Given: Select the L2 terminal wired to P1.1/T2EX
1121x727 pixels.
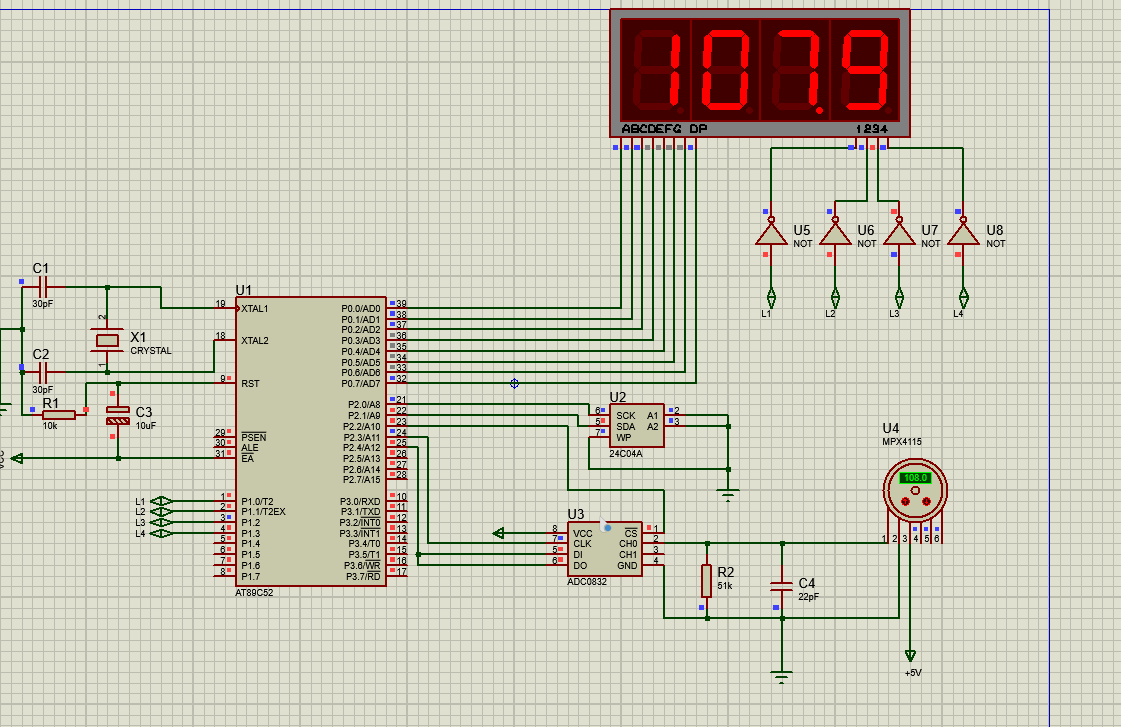Looking at the screenshot, I should pos(161,512).
